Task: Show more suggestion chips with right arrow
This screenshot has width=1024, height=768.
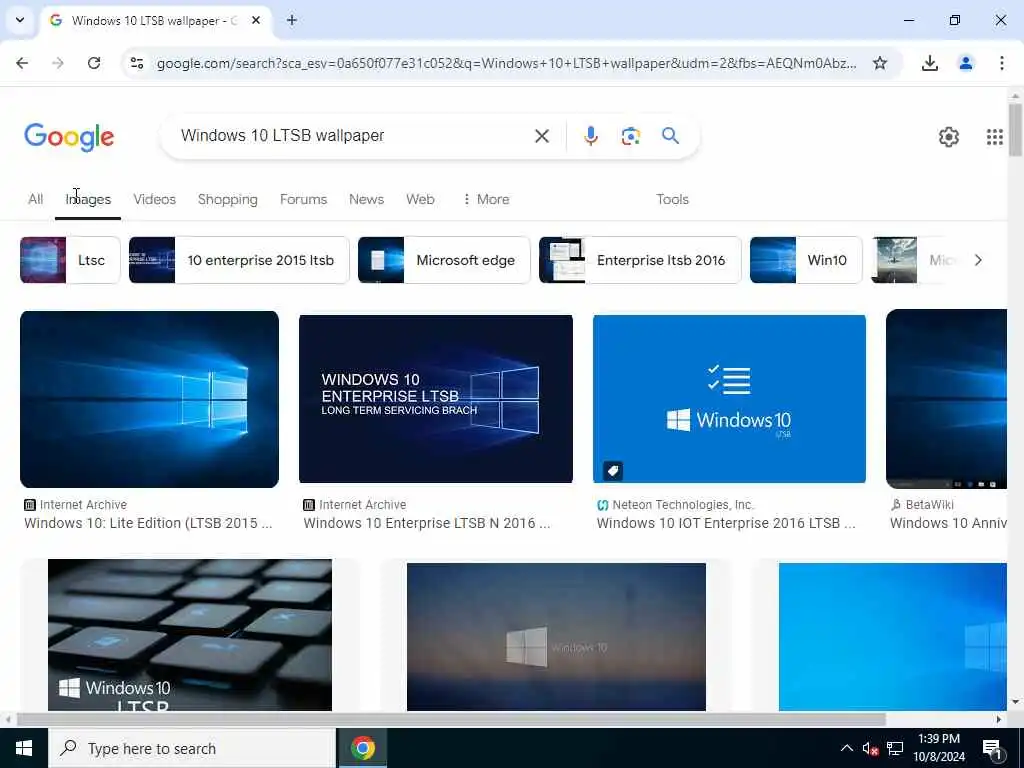Action: click(x=978, y=260)
